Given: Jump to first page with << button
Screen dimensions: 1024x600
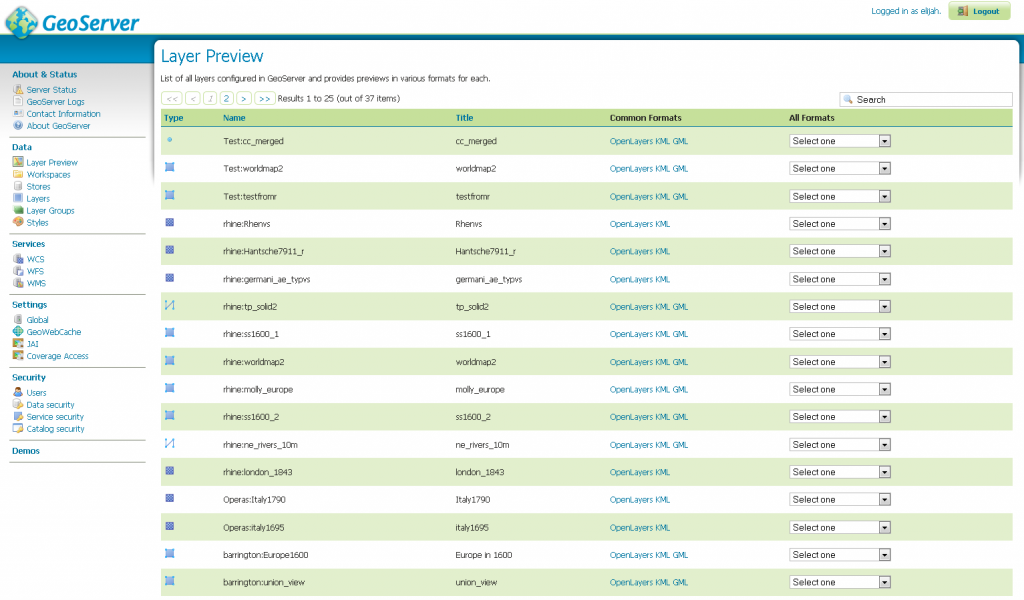Looking at the screenshot, I should (172, 99).
